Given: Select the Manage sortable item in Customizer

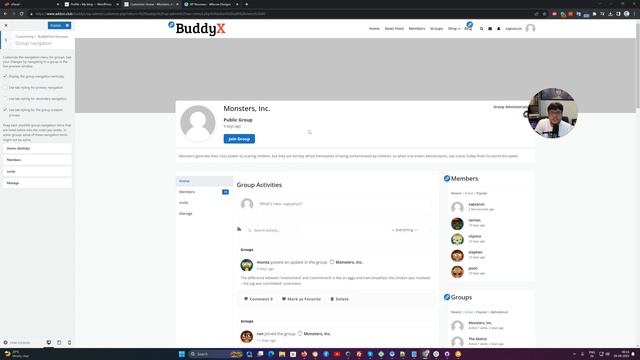Looking at the screenshot, I should click(37, 183).
